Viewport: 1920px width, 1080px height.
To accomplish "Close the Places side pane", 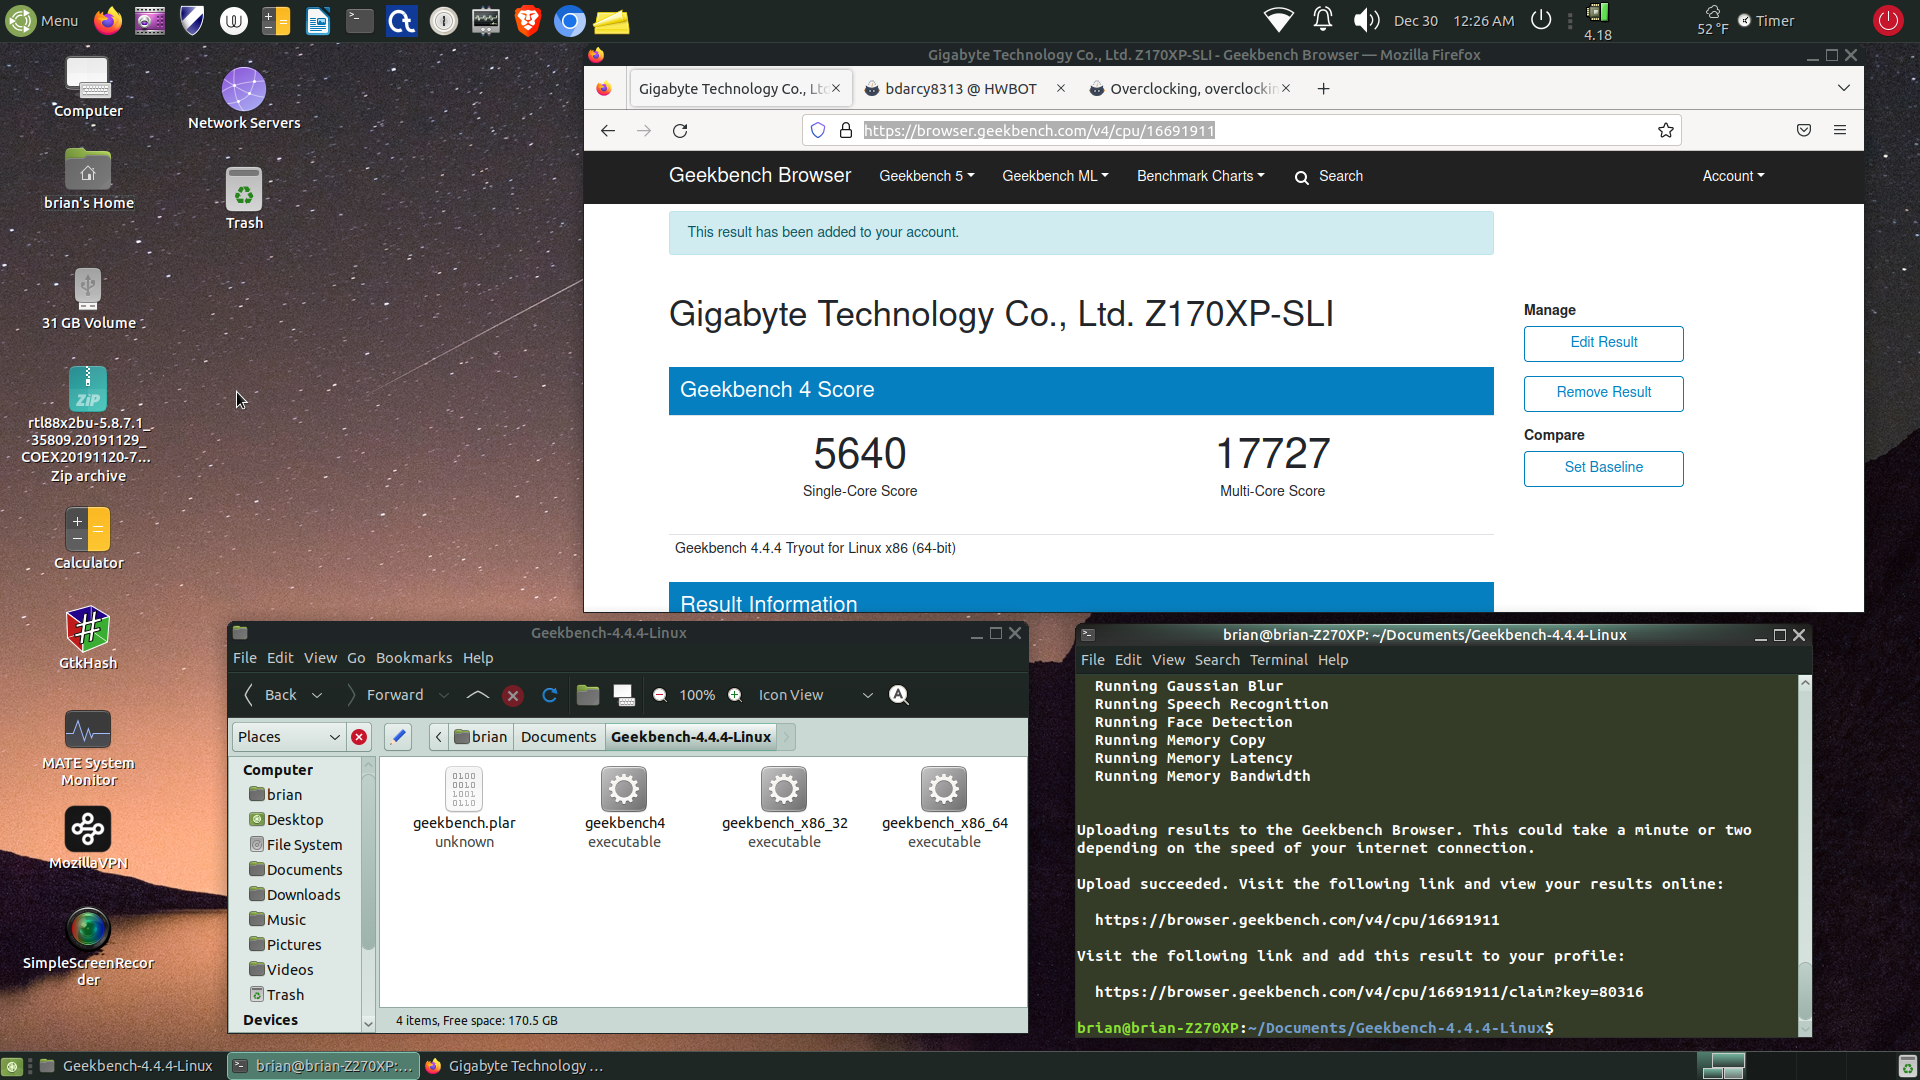I will click(359, 737).
